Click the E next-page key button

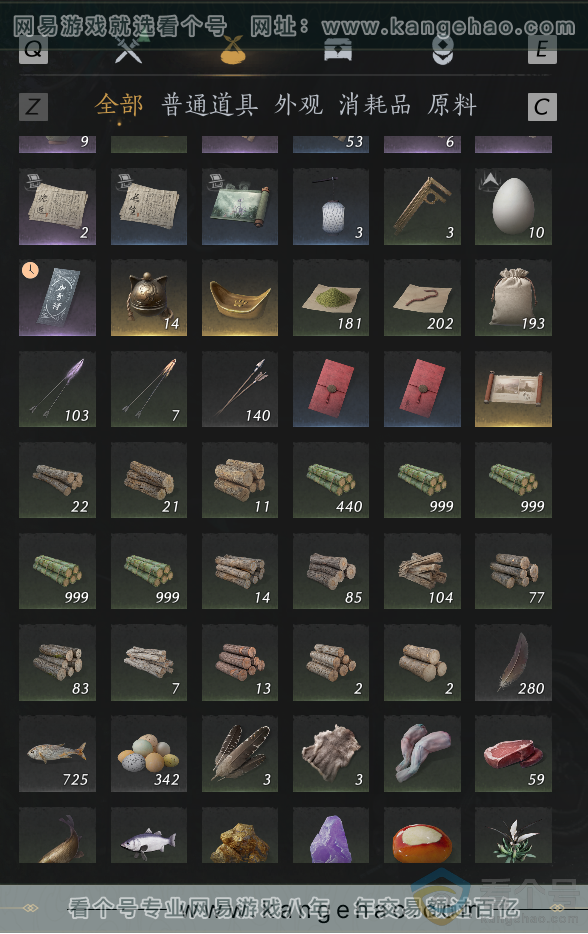click(x=542, y=49)
